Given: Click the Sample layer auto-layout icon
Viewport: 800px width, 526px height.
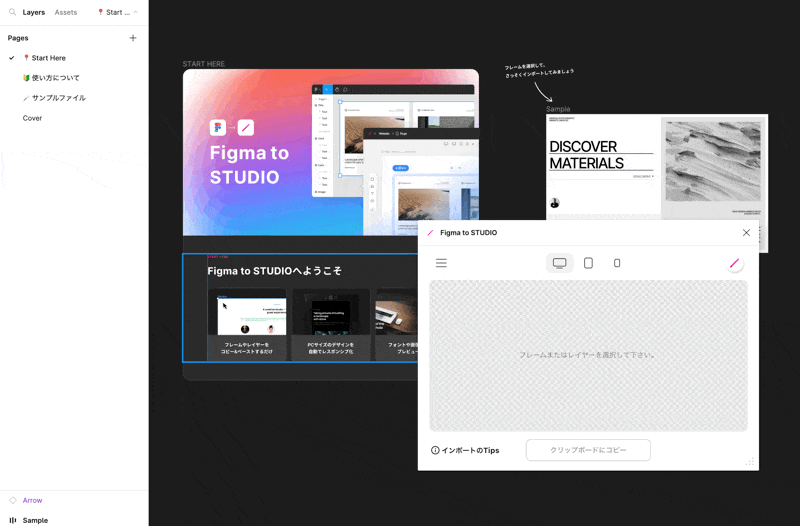Looking at the screenshot, I should [x=13, y=520].
